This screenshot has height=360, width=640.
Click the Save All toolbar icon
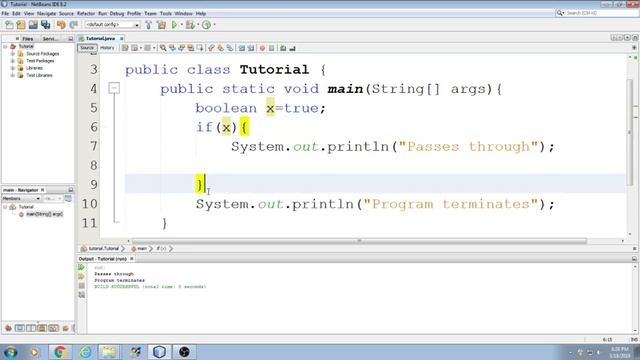point(45,25)
